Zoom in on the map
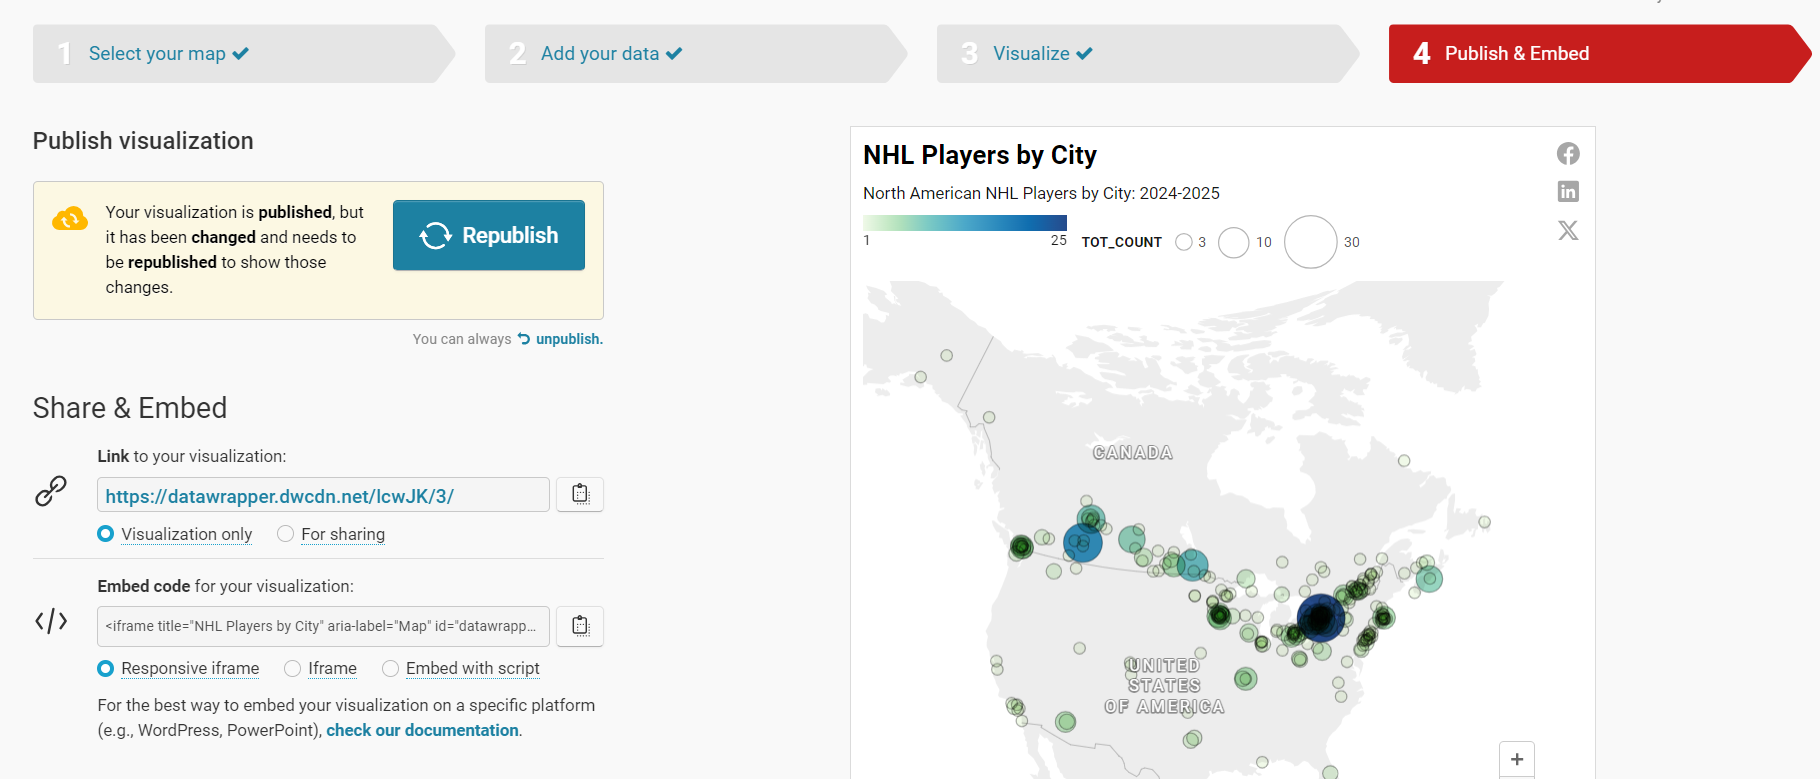1820x779 pixels. click(1516, 759)
